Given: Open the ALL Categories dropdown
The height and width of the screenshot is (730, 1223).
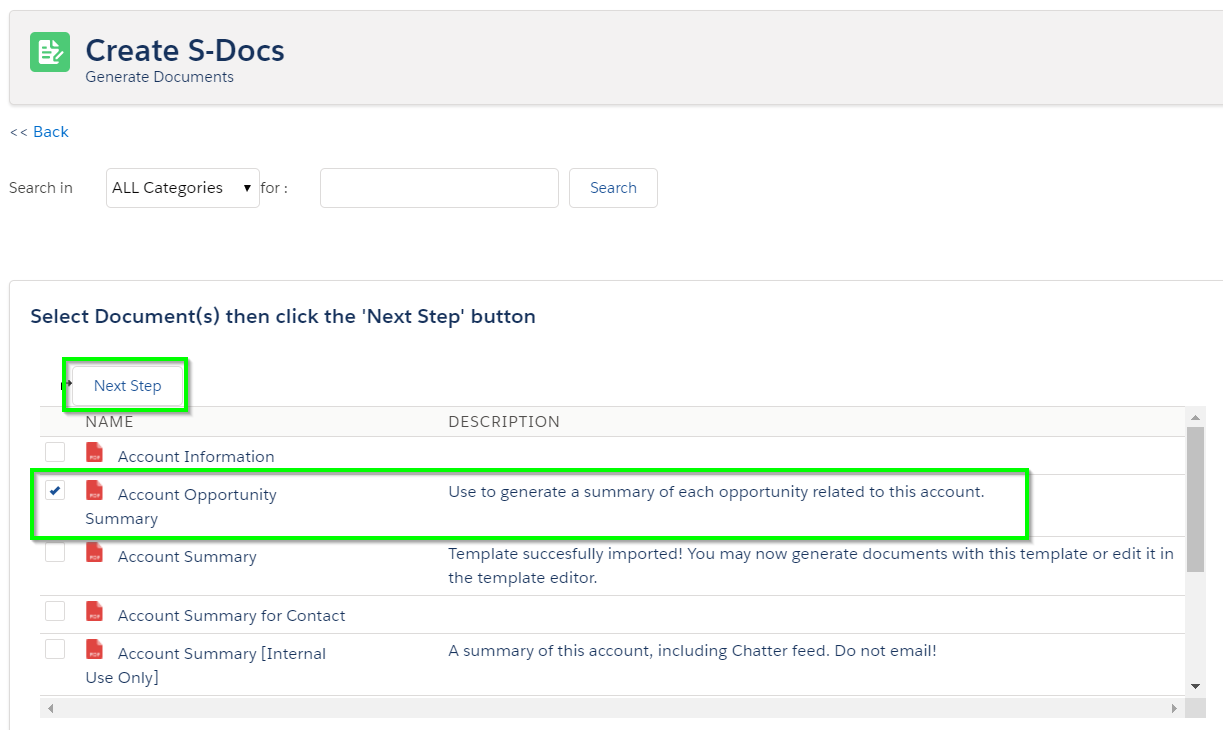Looking at the screenshot, I should [183, 188].
